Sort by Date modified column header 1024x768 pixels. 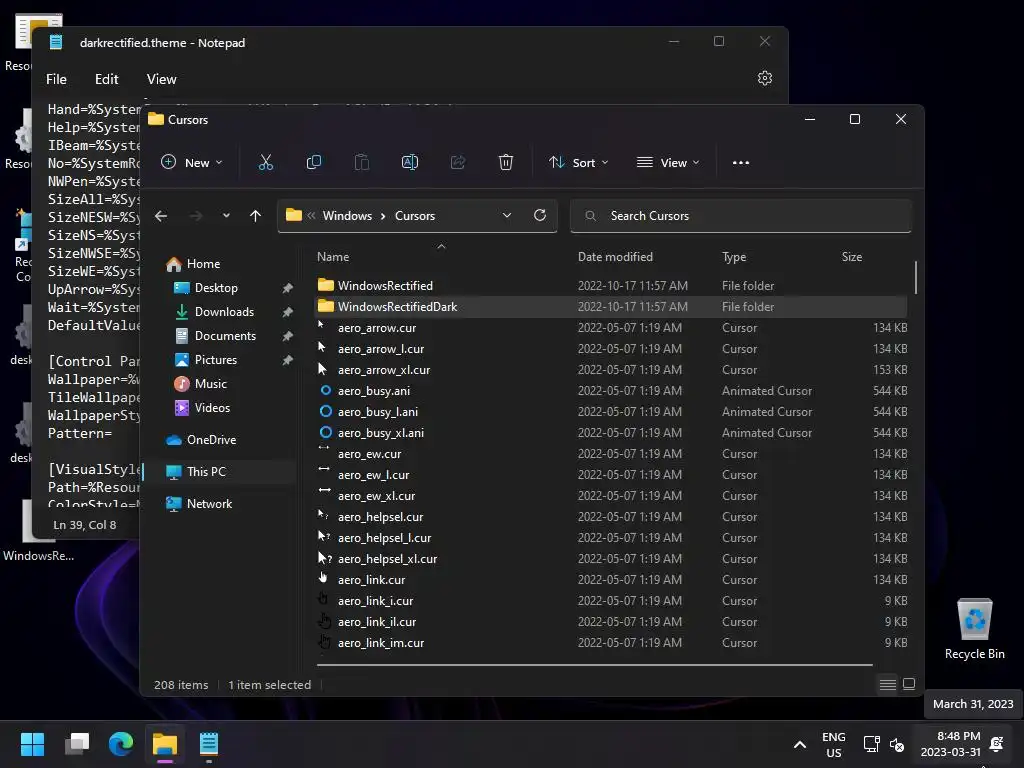[x=615, y=257]
